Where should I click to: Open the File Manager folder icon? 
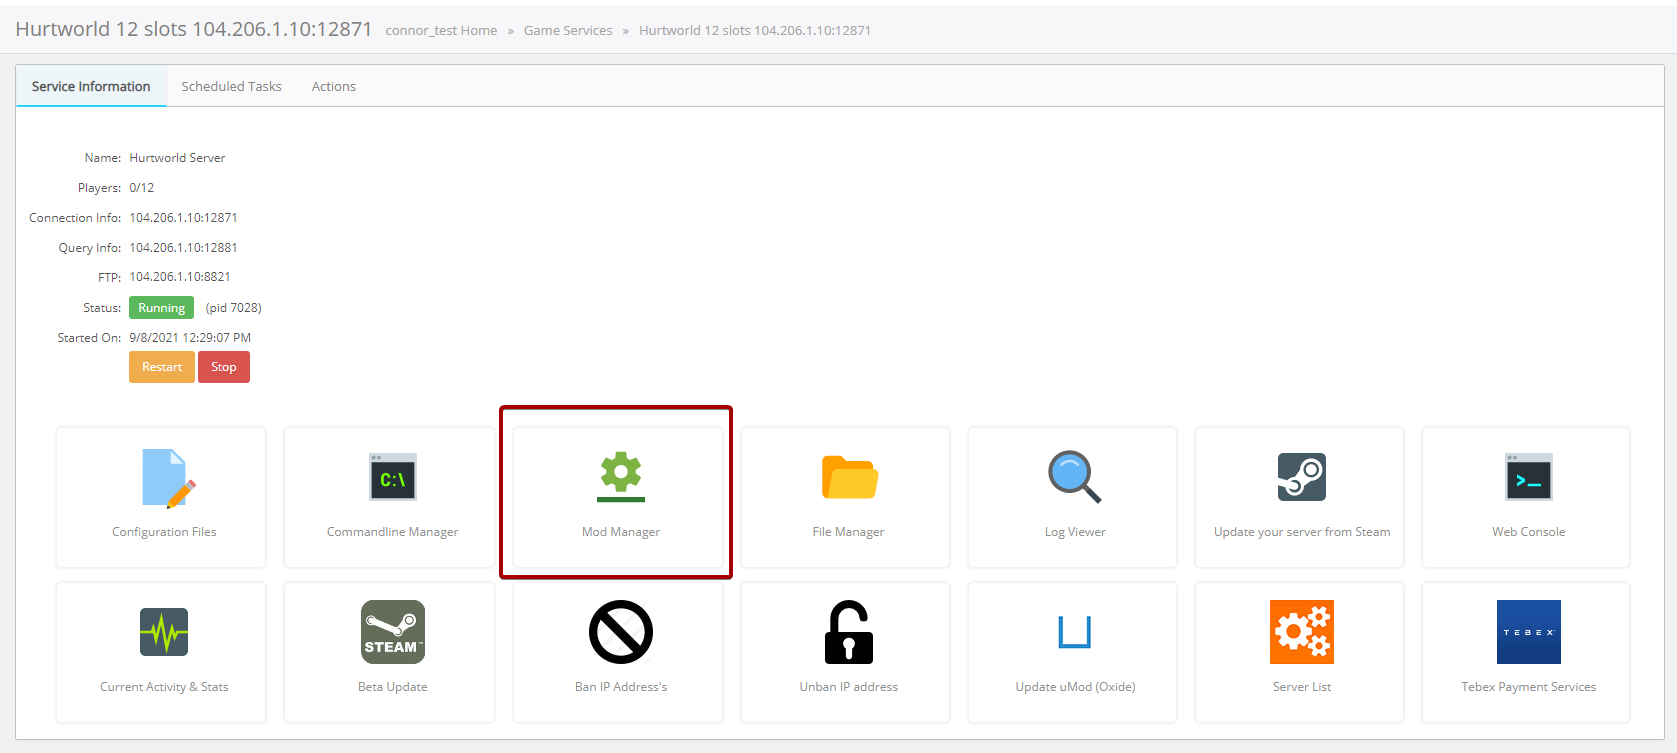point(849,478)
